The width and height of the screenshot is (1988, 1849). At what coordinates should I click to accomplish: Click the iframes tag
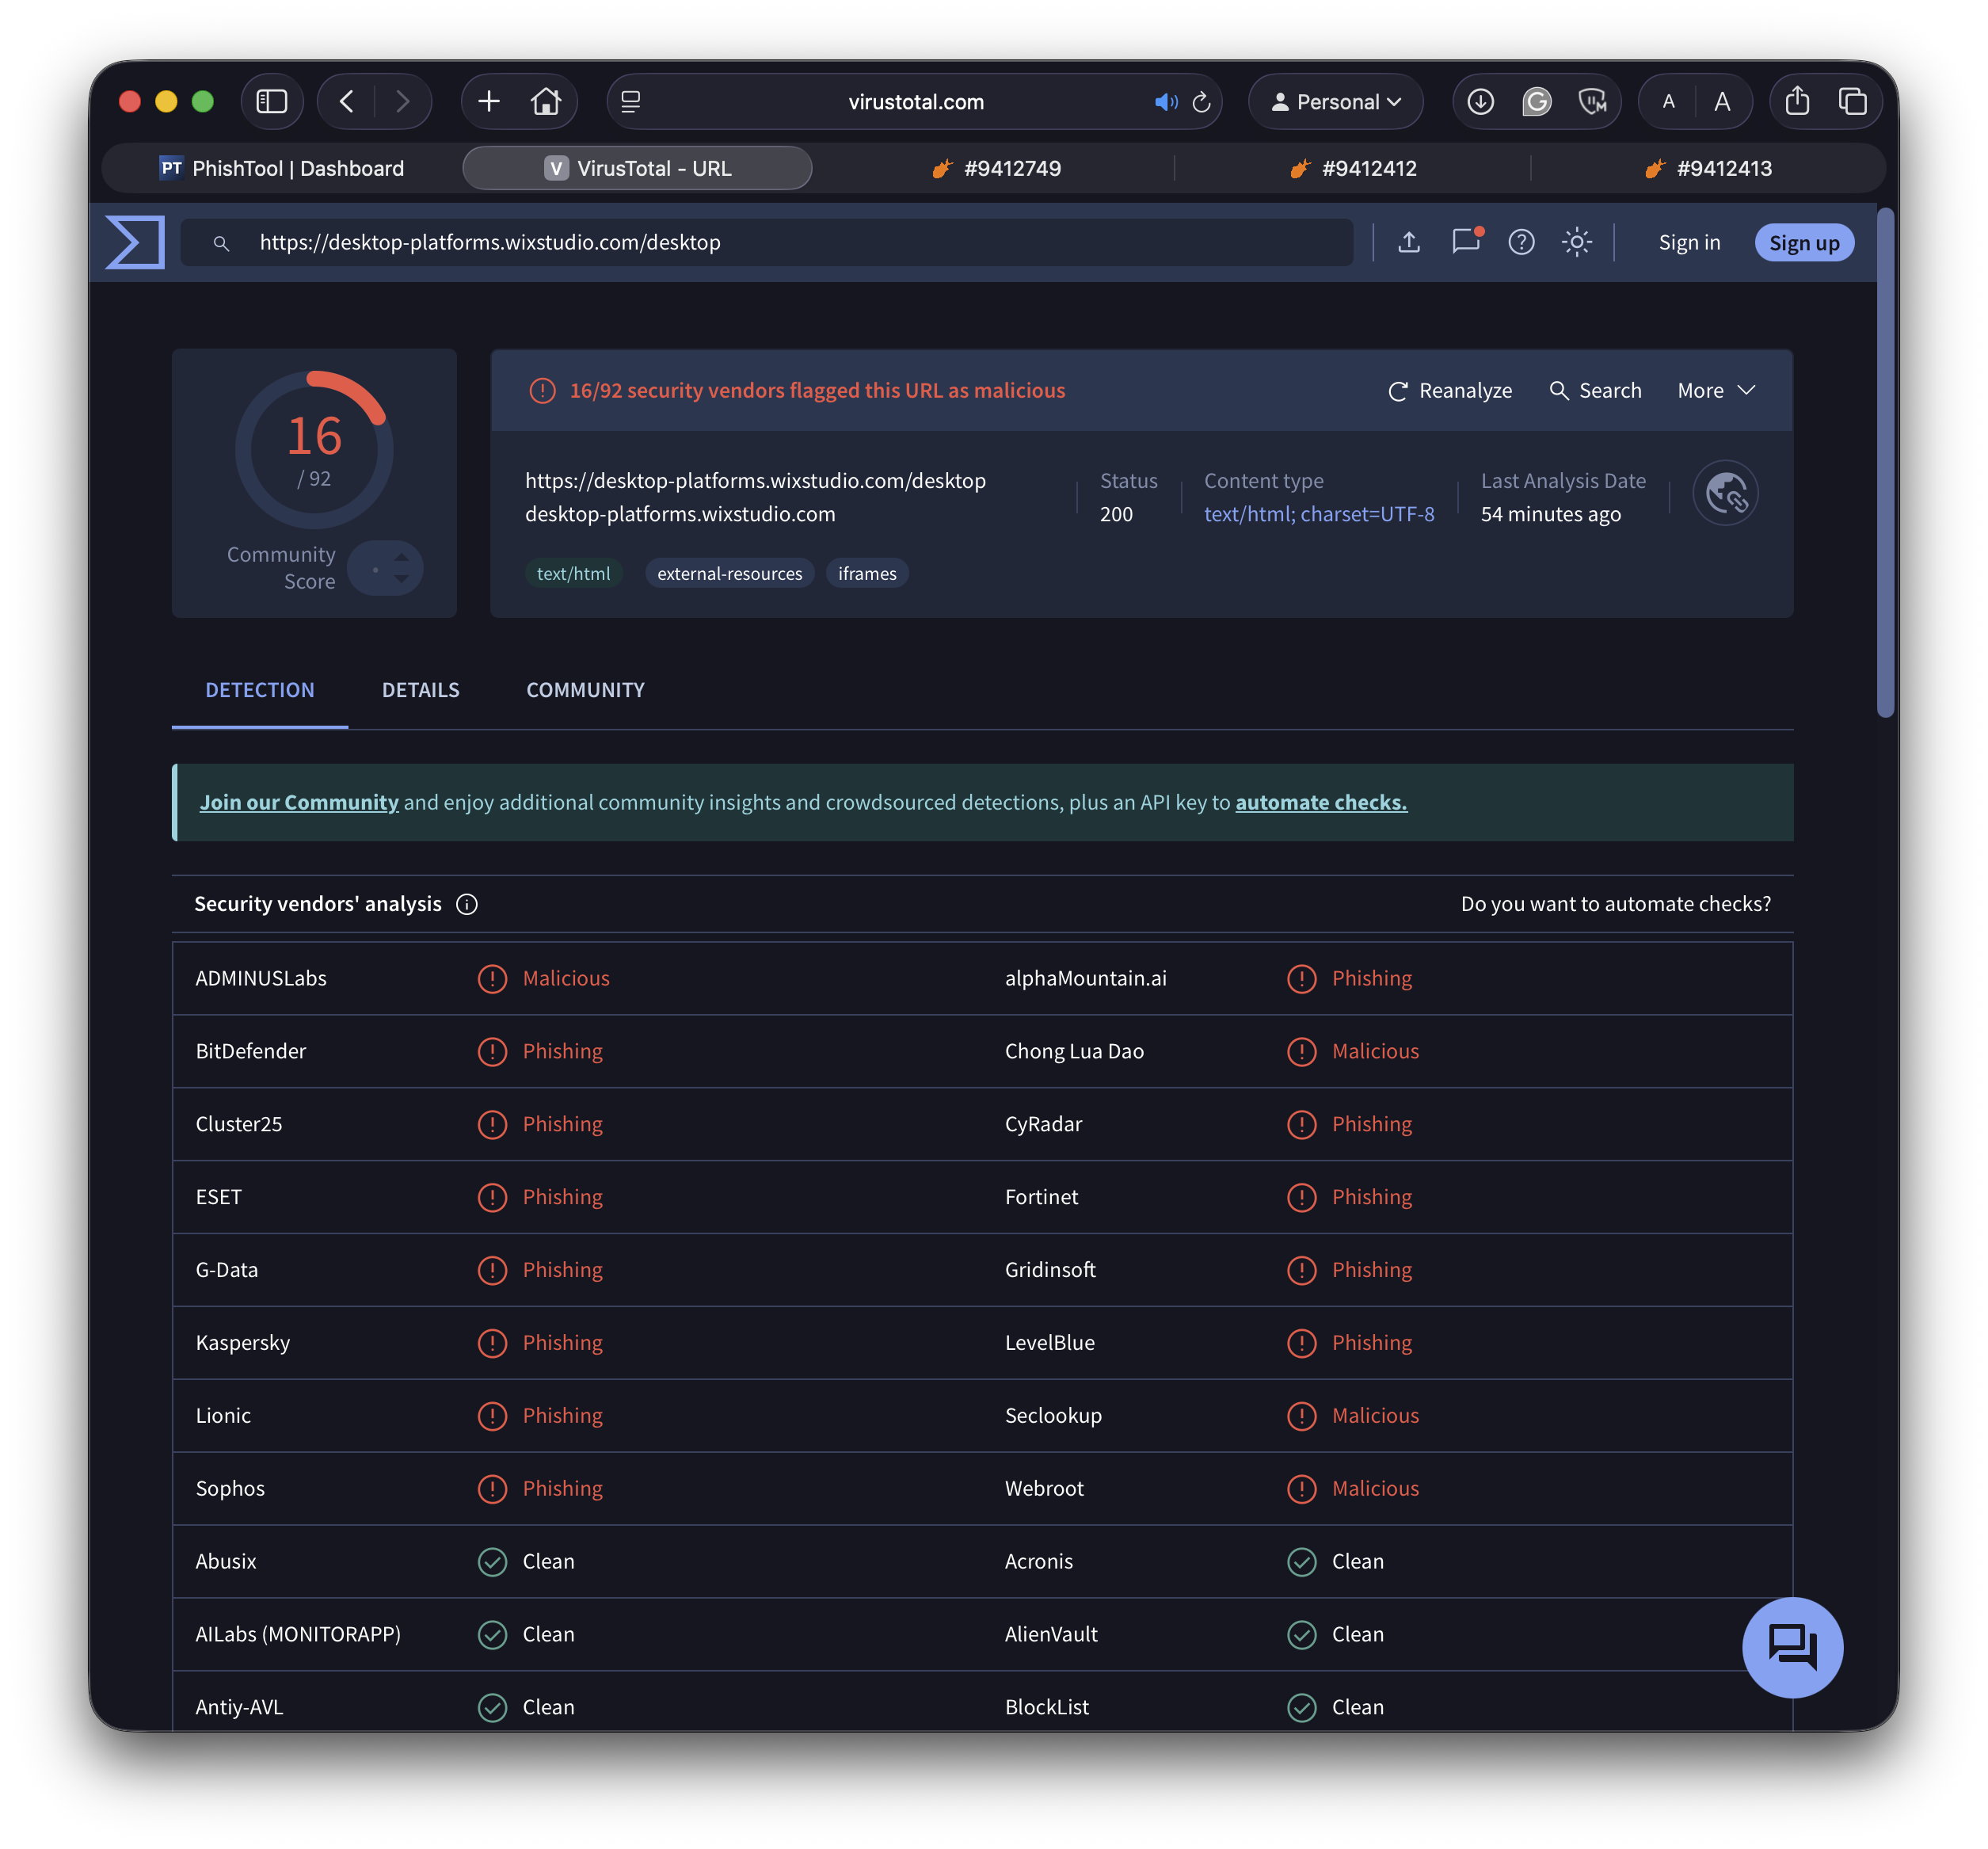(867, 573)
